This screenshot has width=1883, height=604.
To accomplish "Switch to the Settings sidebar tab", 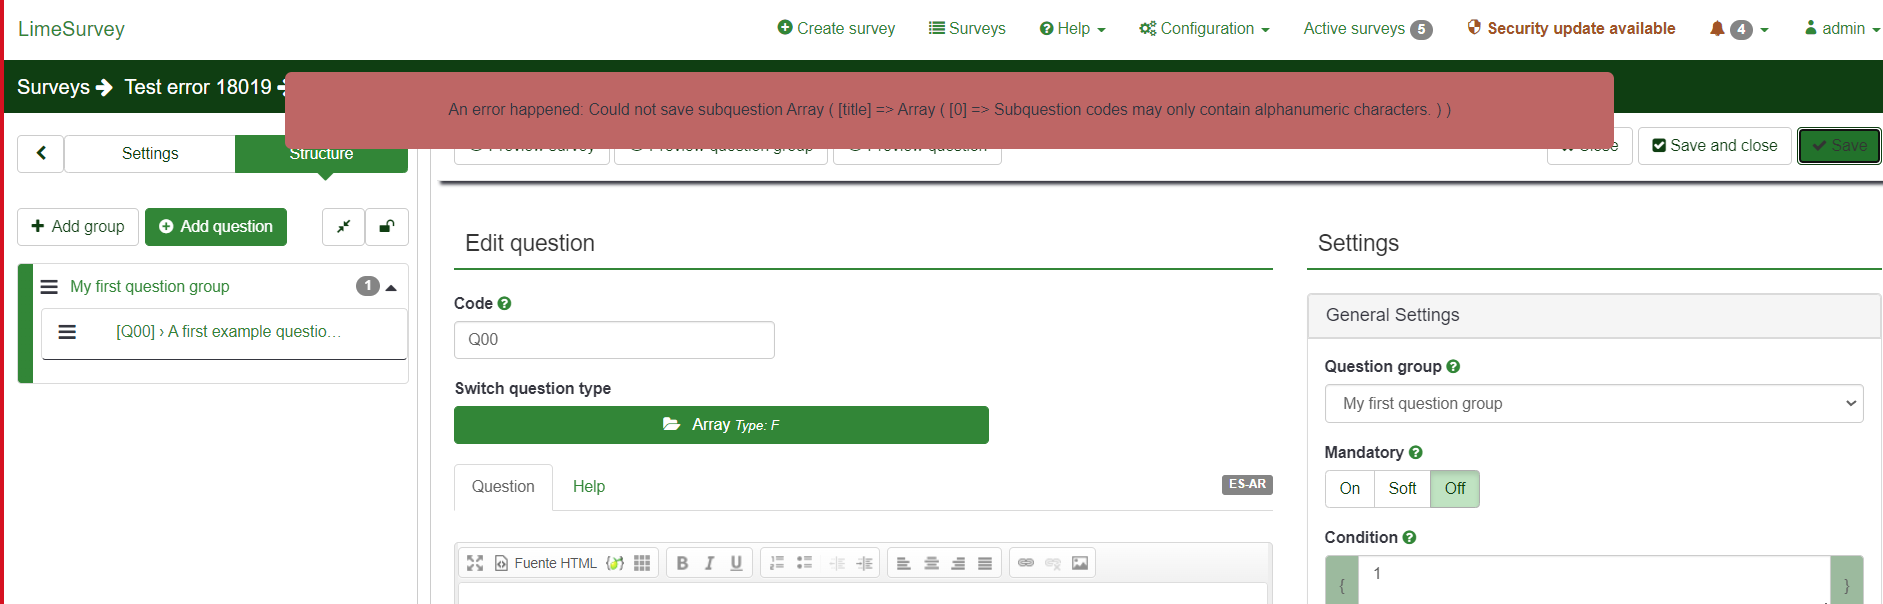I will coord(150,154).
